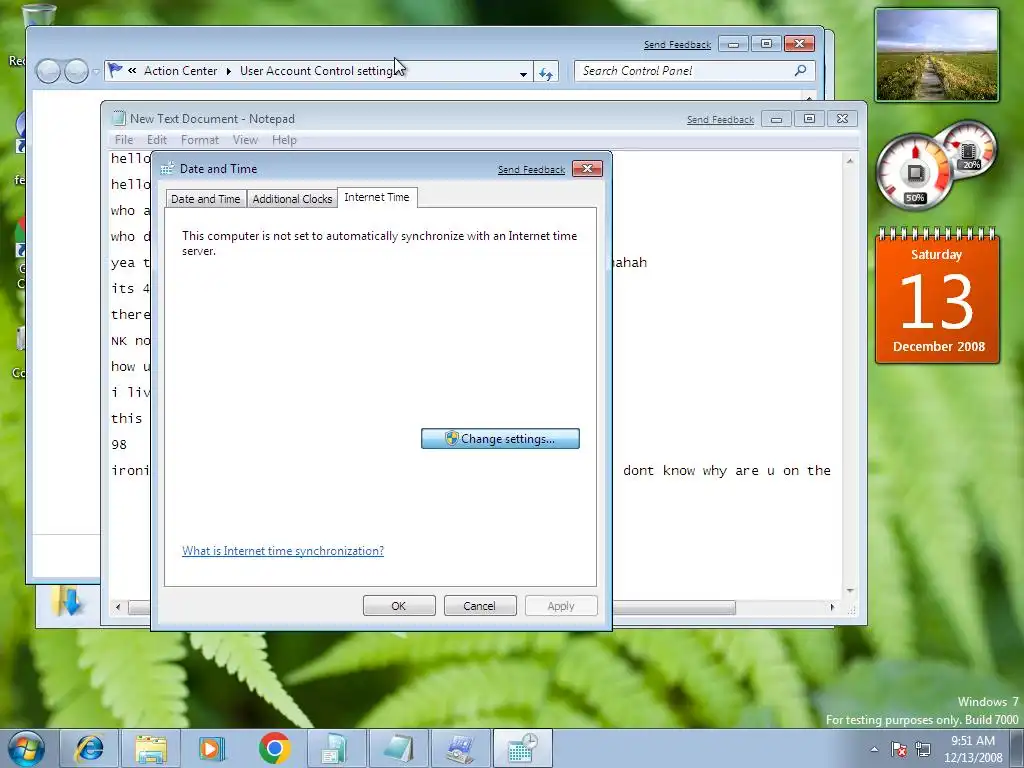Click the Action Center flag in address bar
1024x768 pixels.
coord(115,70)
